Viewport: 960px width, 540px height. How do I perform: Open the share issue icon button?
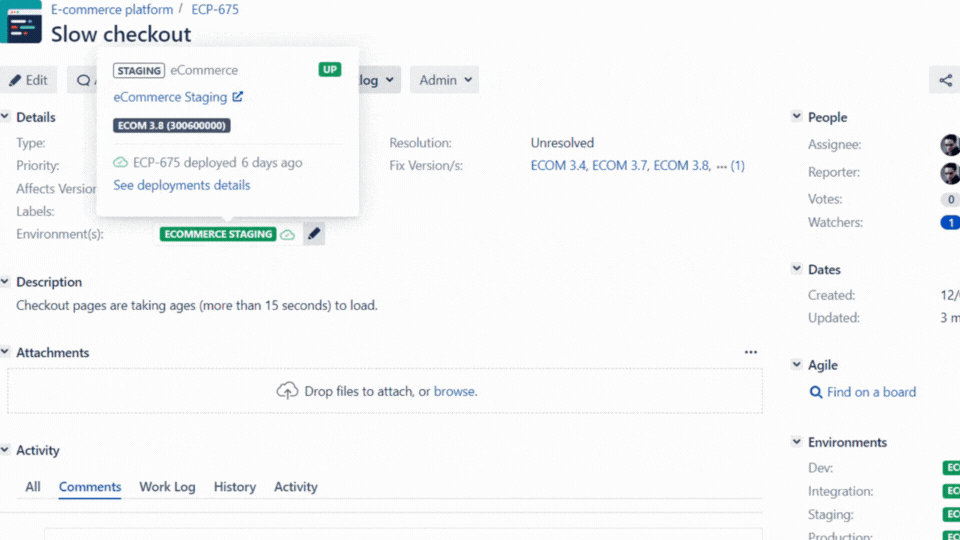(x=945, y=80)
